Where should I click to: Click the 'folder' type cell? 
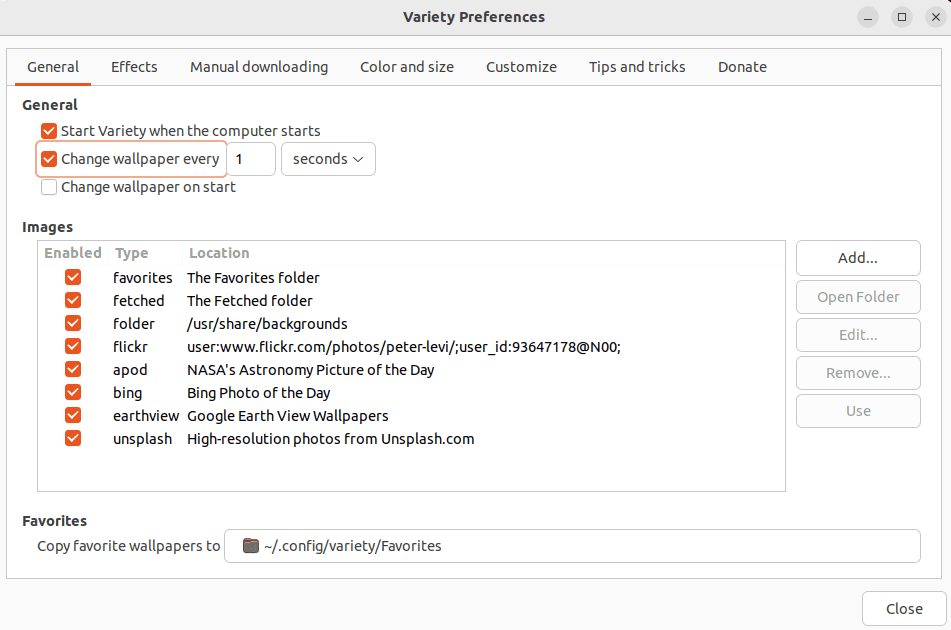click(x=133, y=324)
